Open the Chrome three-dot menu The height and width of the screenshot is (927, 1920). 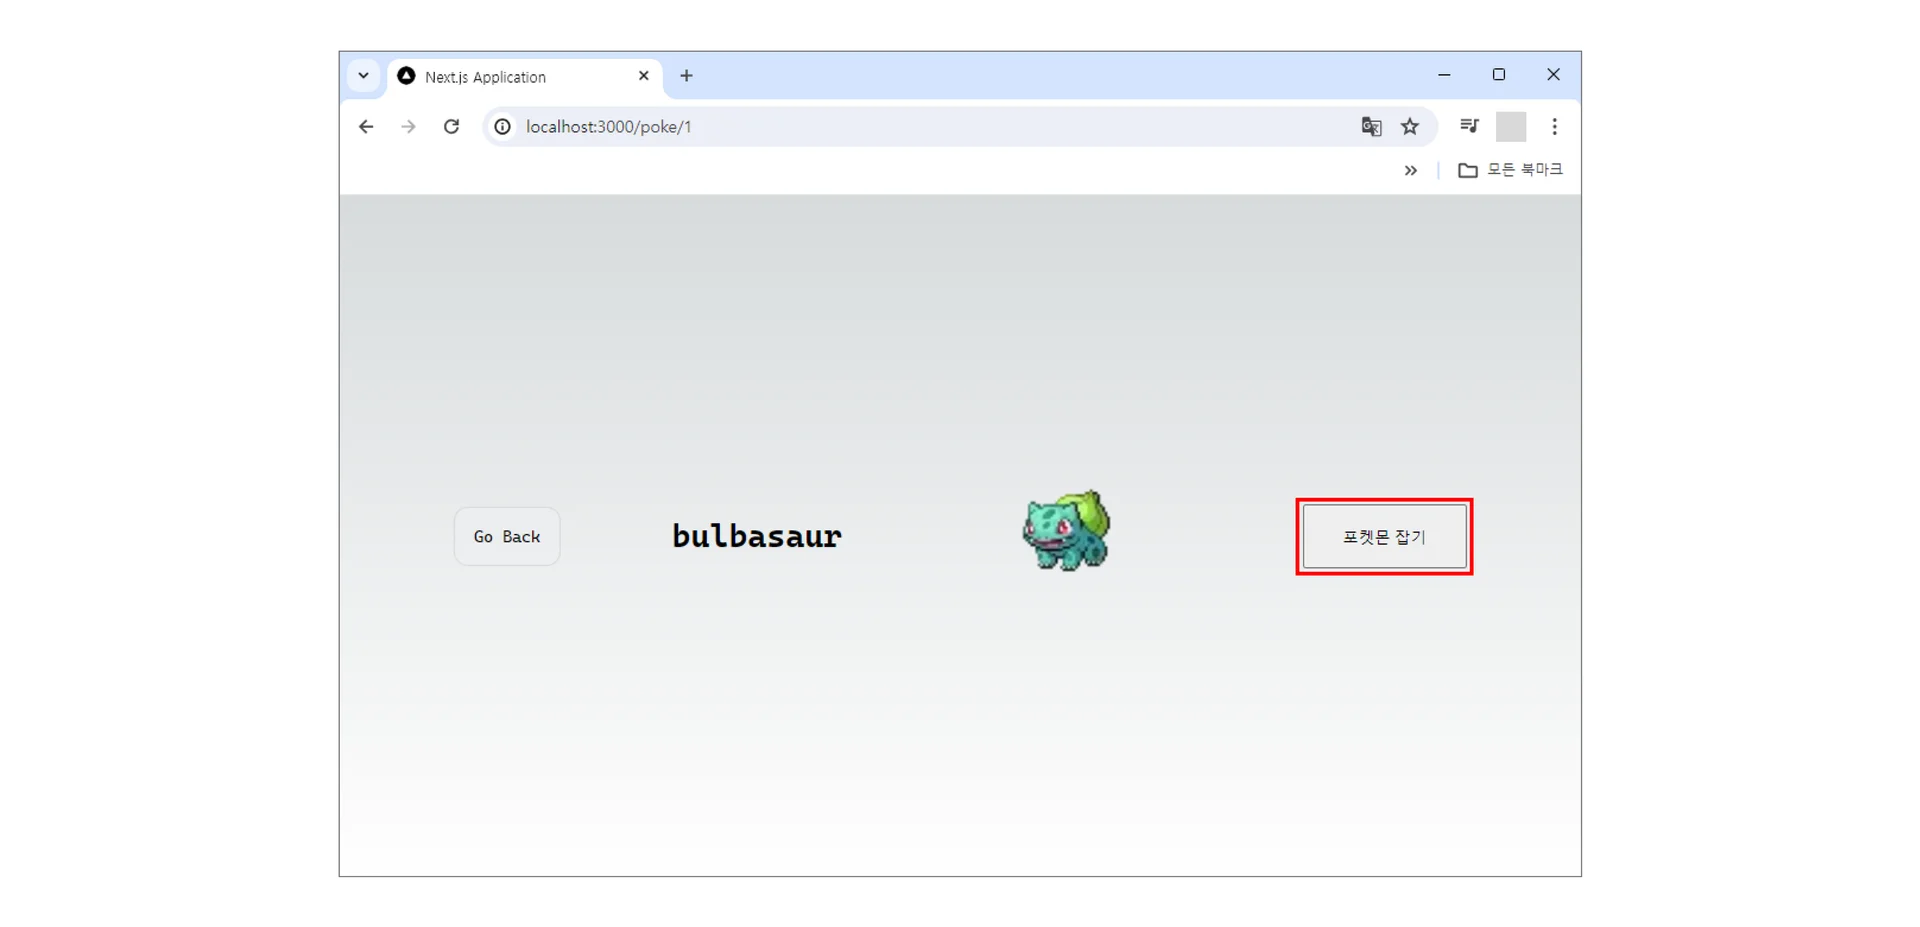[x=1554, y=127]
